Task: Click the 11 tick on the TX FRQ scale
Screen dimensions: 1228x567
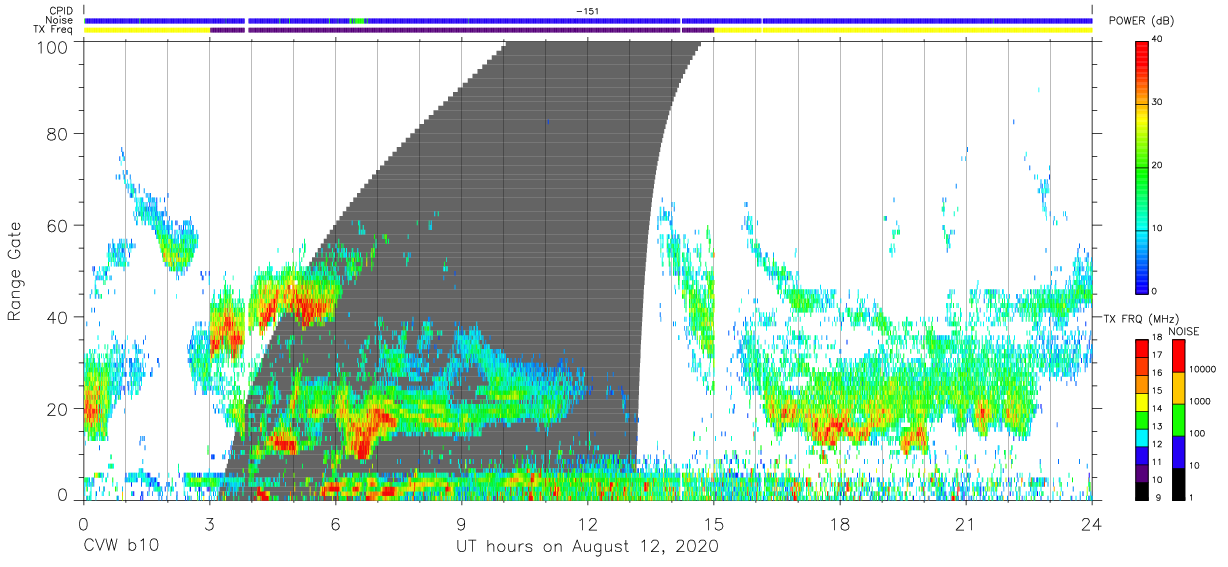Action: (x=1157, y=462)
